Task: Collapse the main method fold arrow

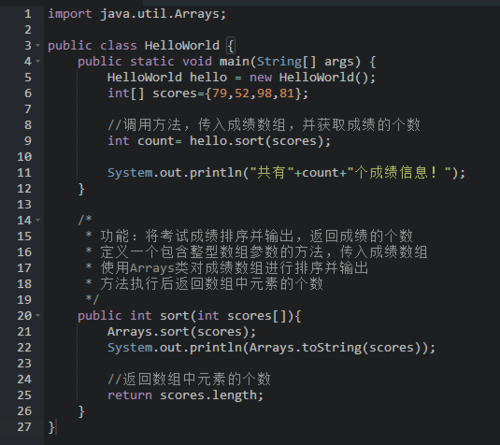Action: coord(38,61)
